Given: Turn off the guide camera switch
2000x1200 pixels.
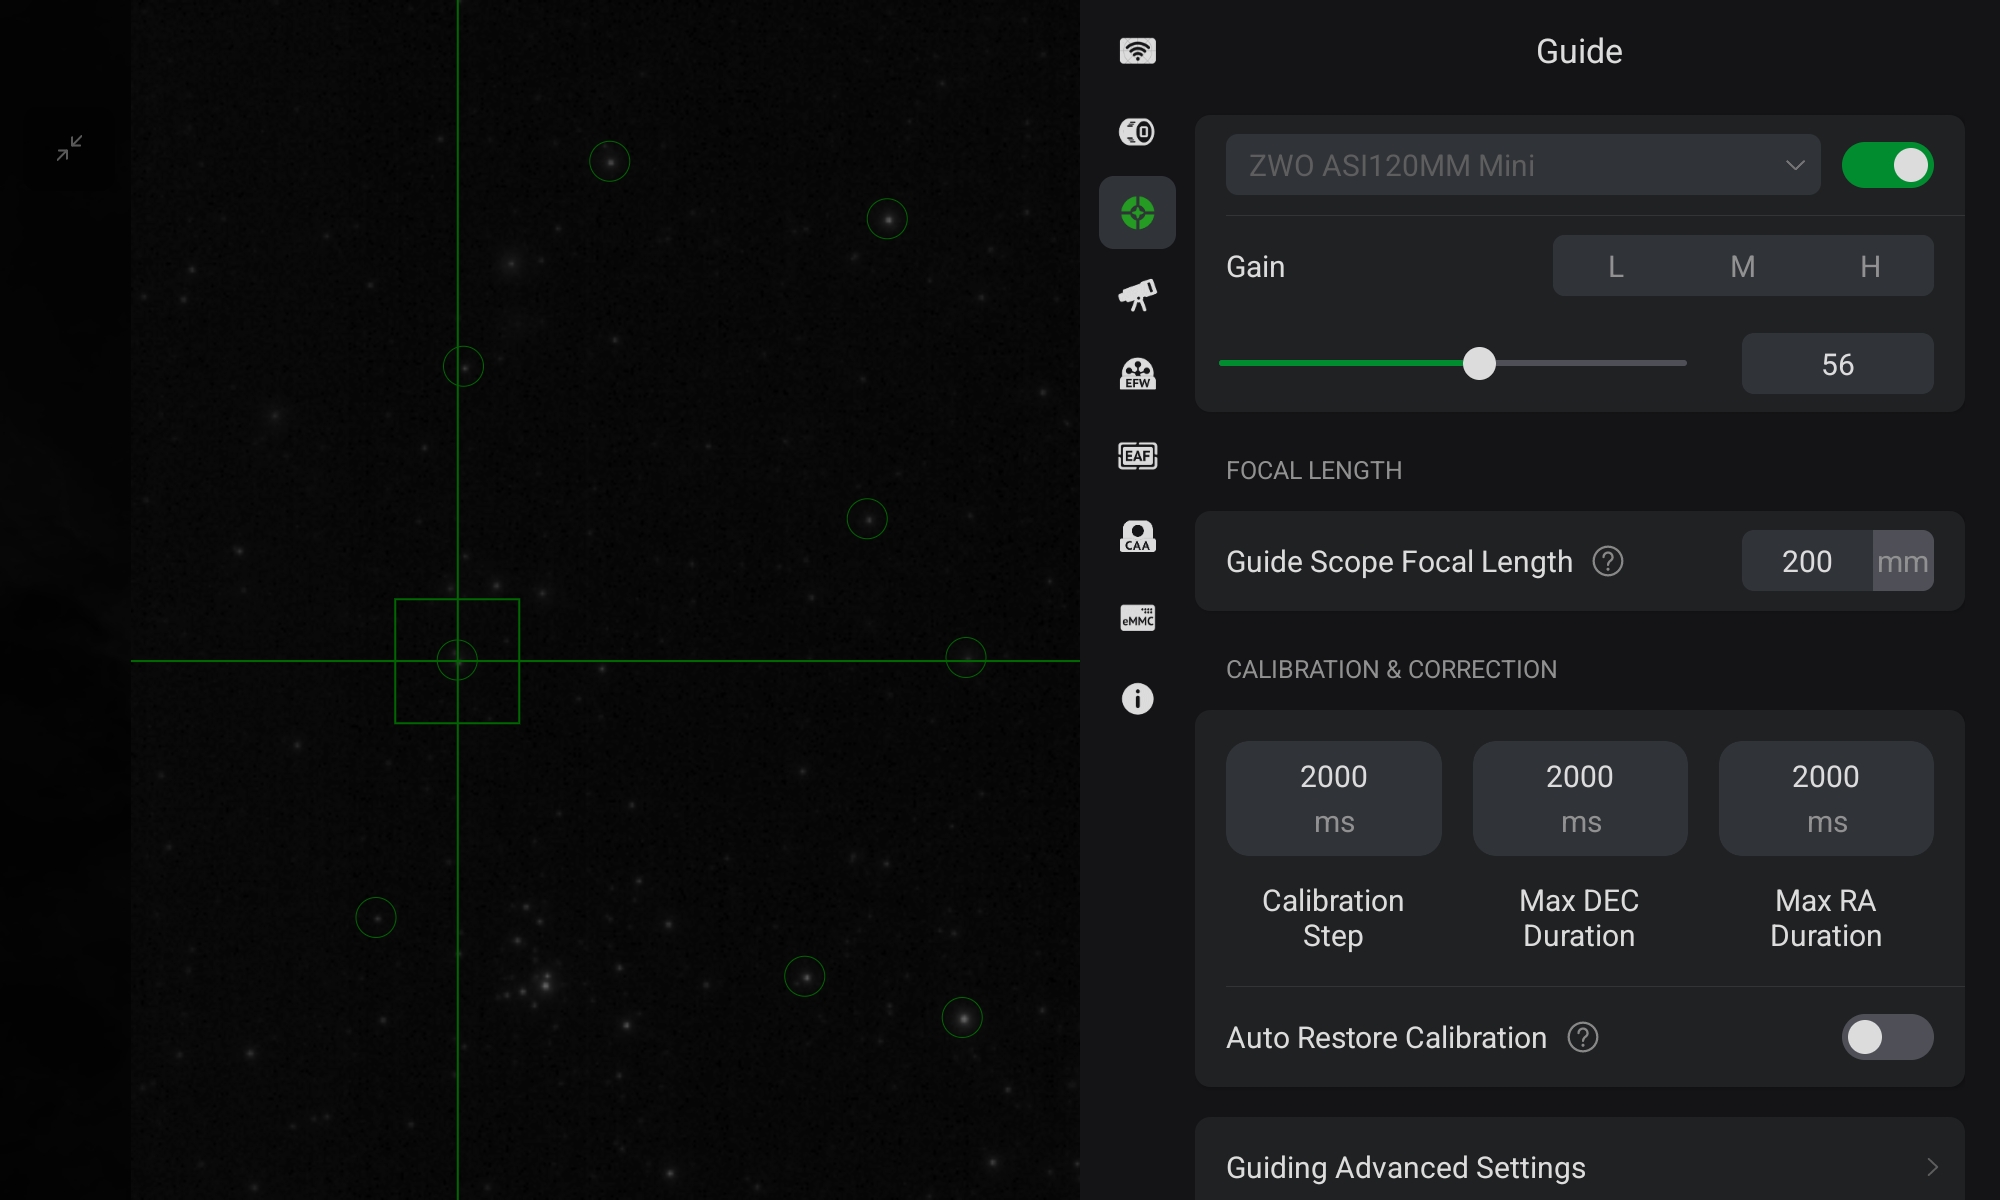Looking at the screenshot, I should (x=1887, y=165).
